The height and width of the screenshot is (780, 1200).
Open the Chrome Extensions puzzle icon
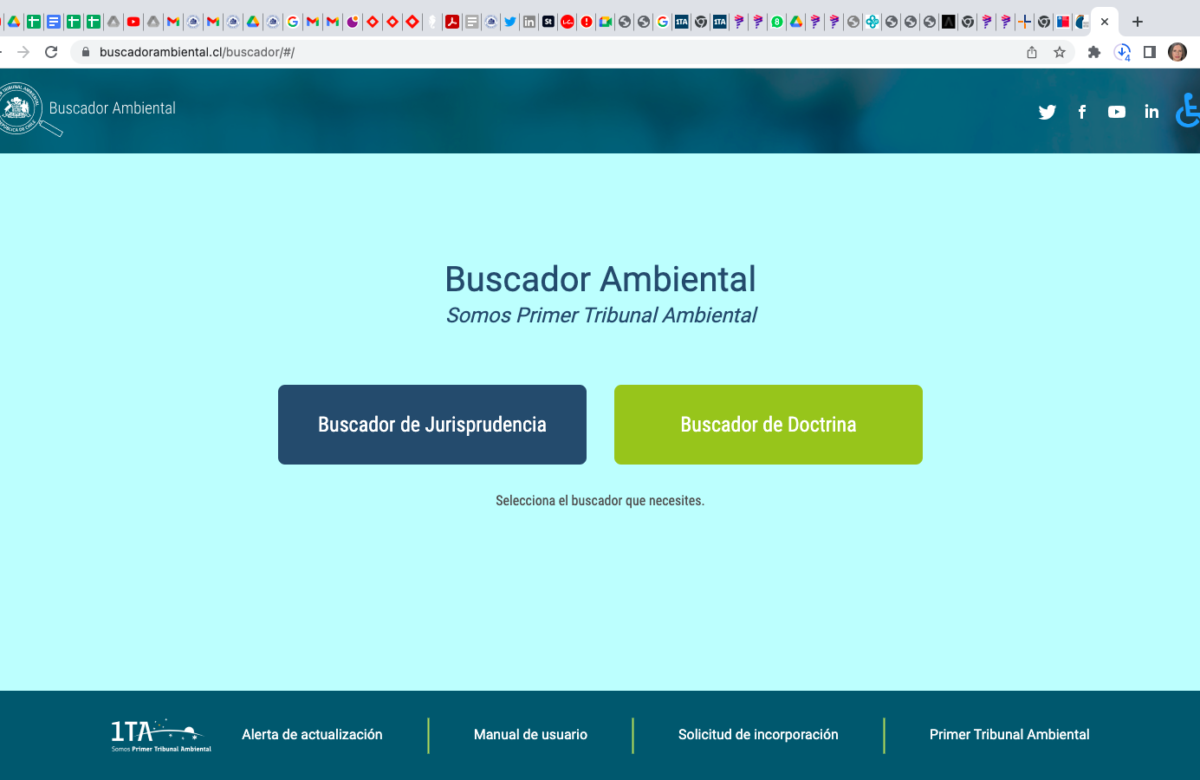click(x=1094, y=52)
